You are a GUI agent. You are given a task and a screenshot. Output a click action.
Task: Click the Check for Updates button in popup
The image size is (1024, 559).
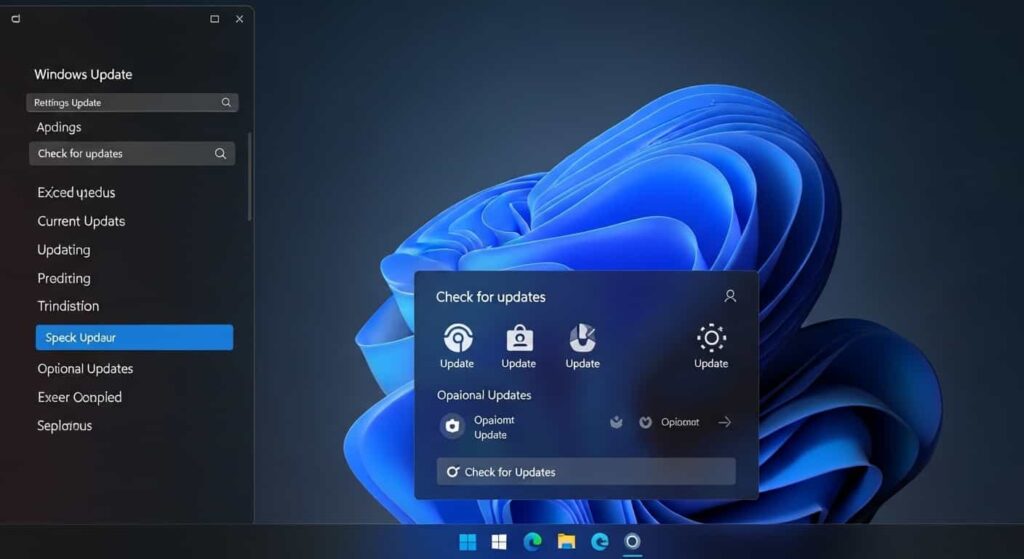(x=586, y=471)
